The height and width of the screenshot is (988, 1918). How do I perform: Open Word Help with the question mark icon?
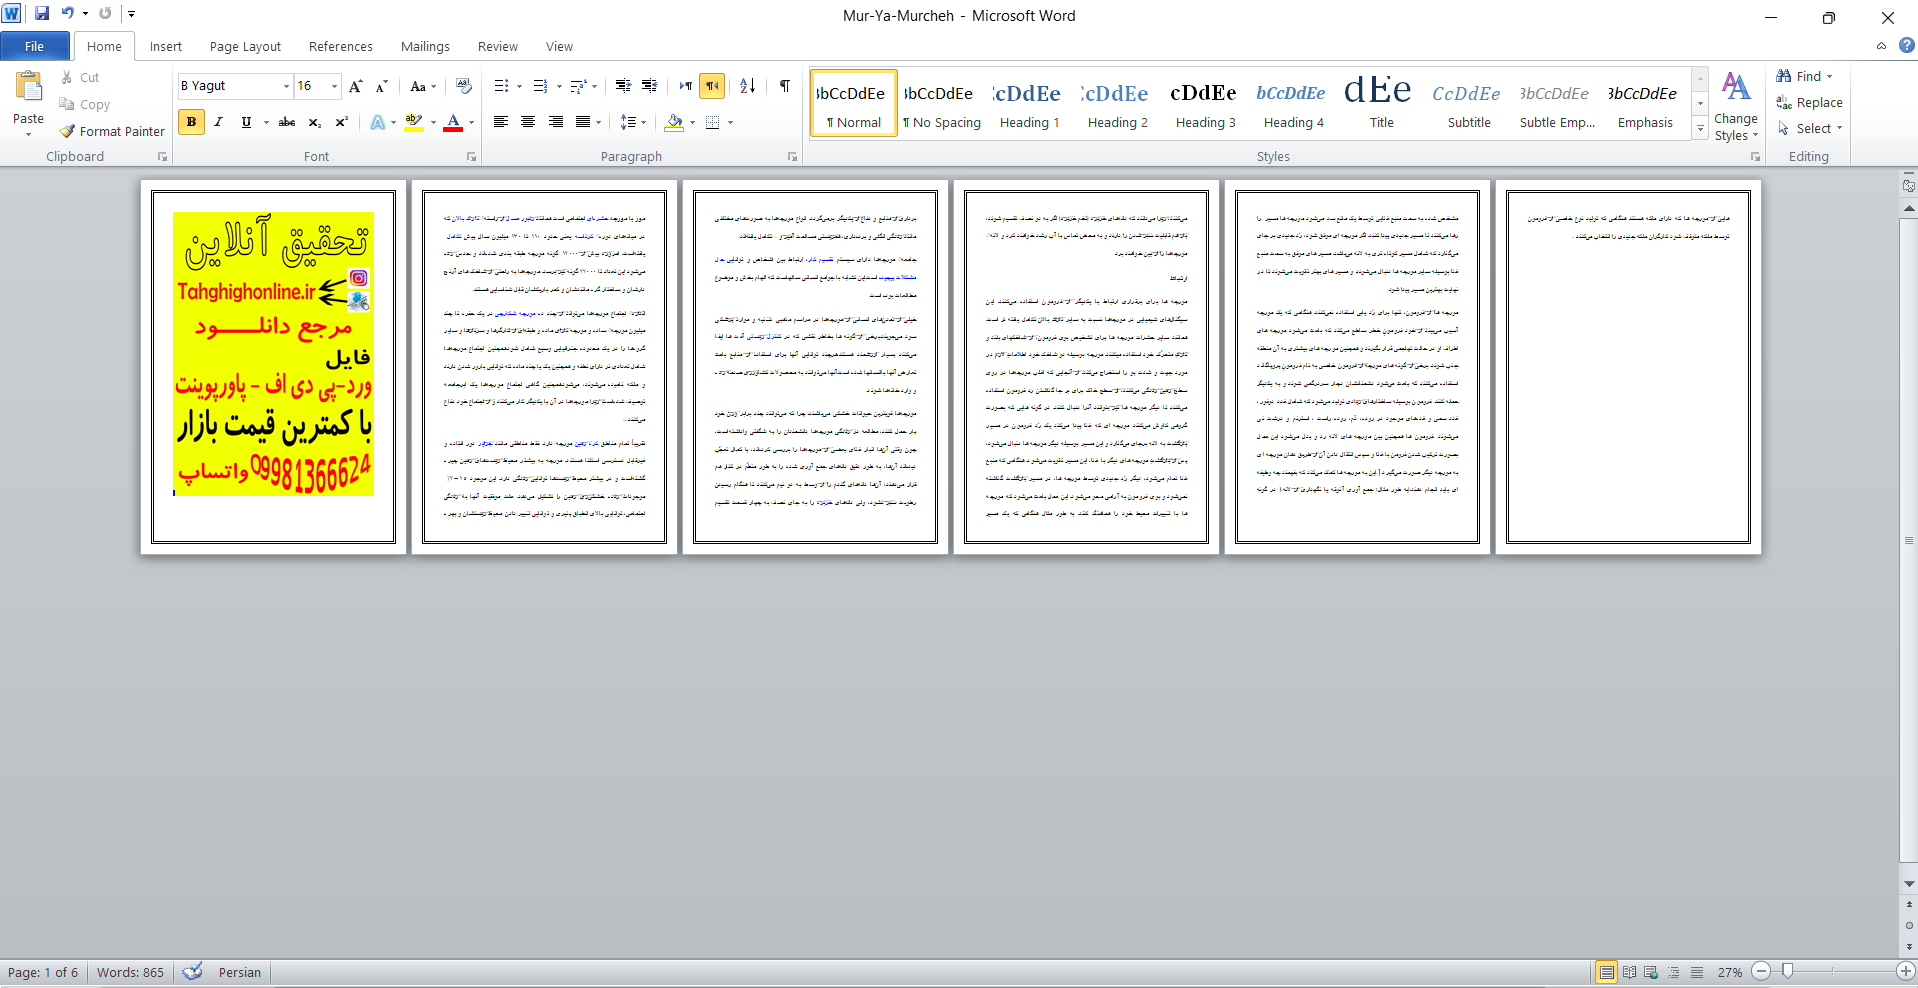pos(1906,45)
